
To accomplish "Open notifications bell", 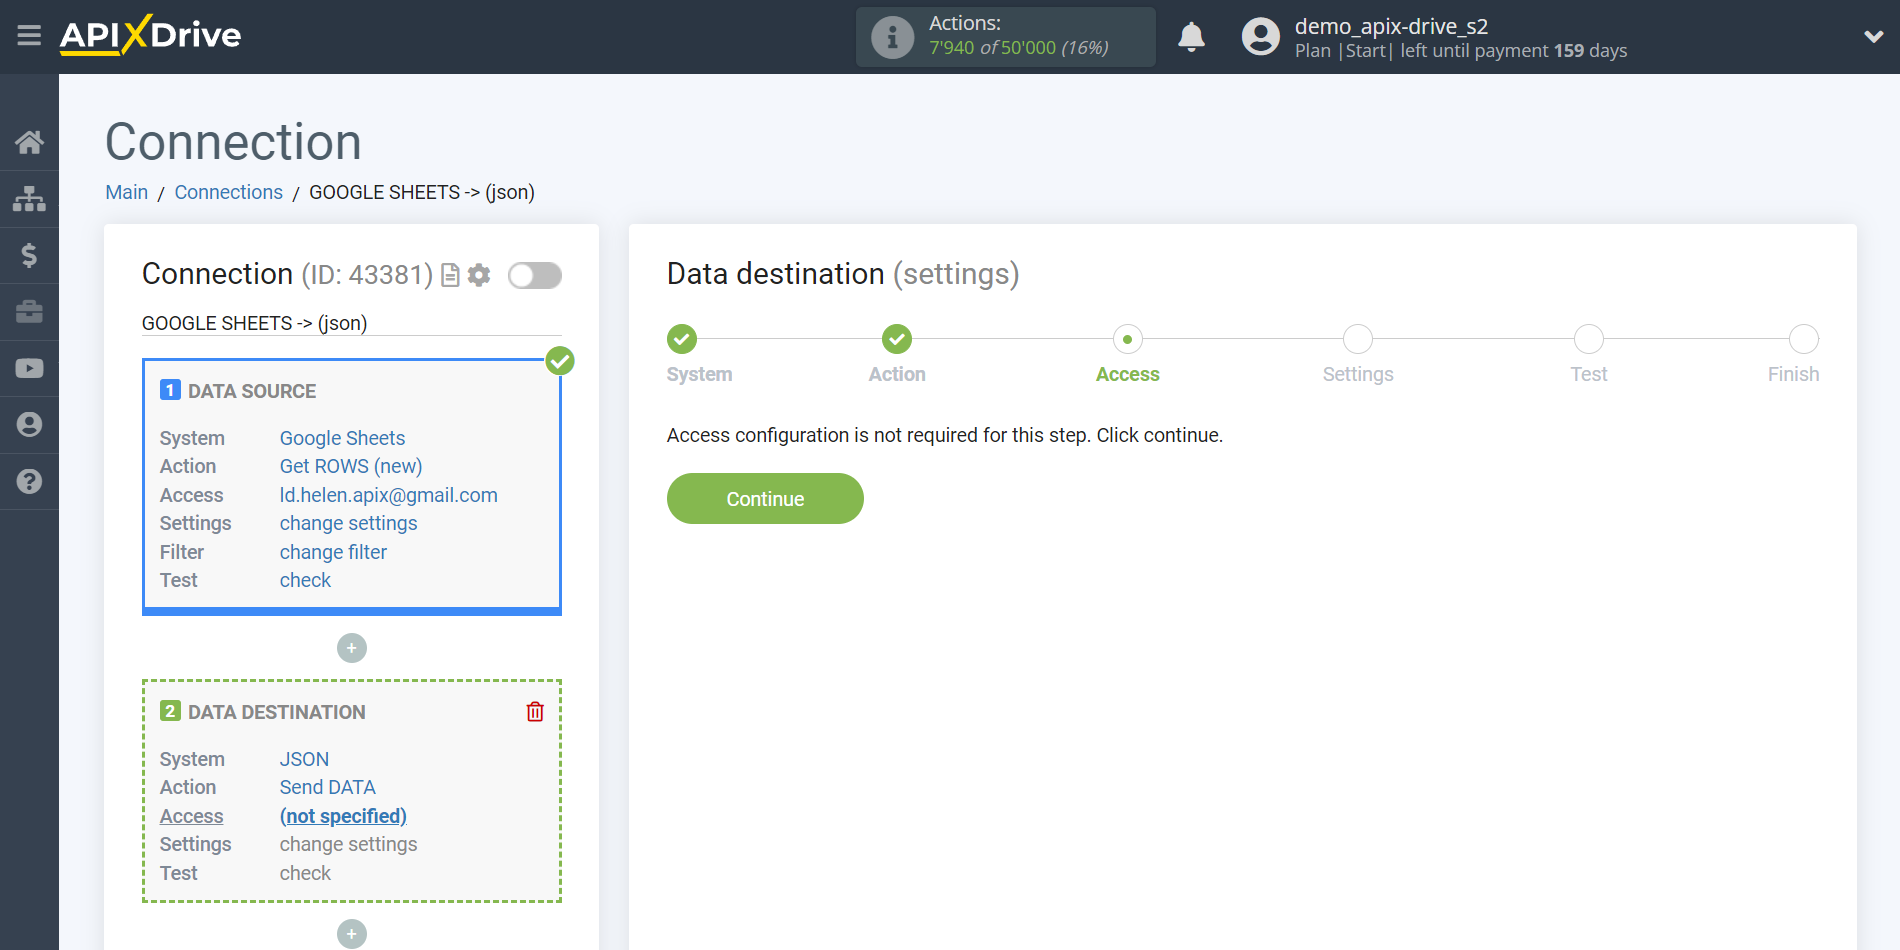I will [1191, 37].
